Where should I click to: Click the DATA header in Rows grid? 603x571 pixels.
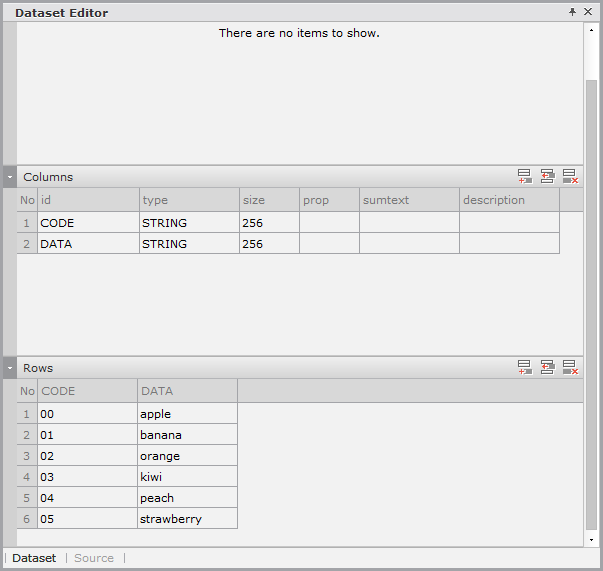click(187, 391)
